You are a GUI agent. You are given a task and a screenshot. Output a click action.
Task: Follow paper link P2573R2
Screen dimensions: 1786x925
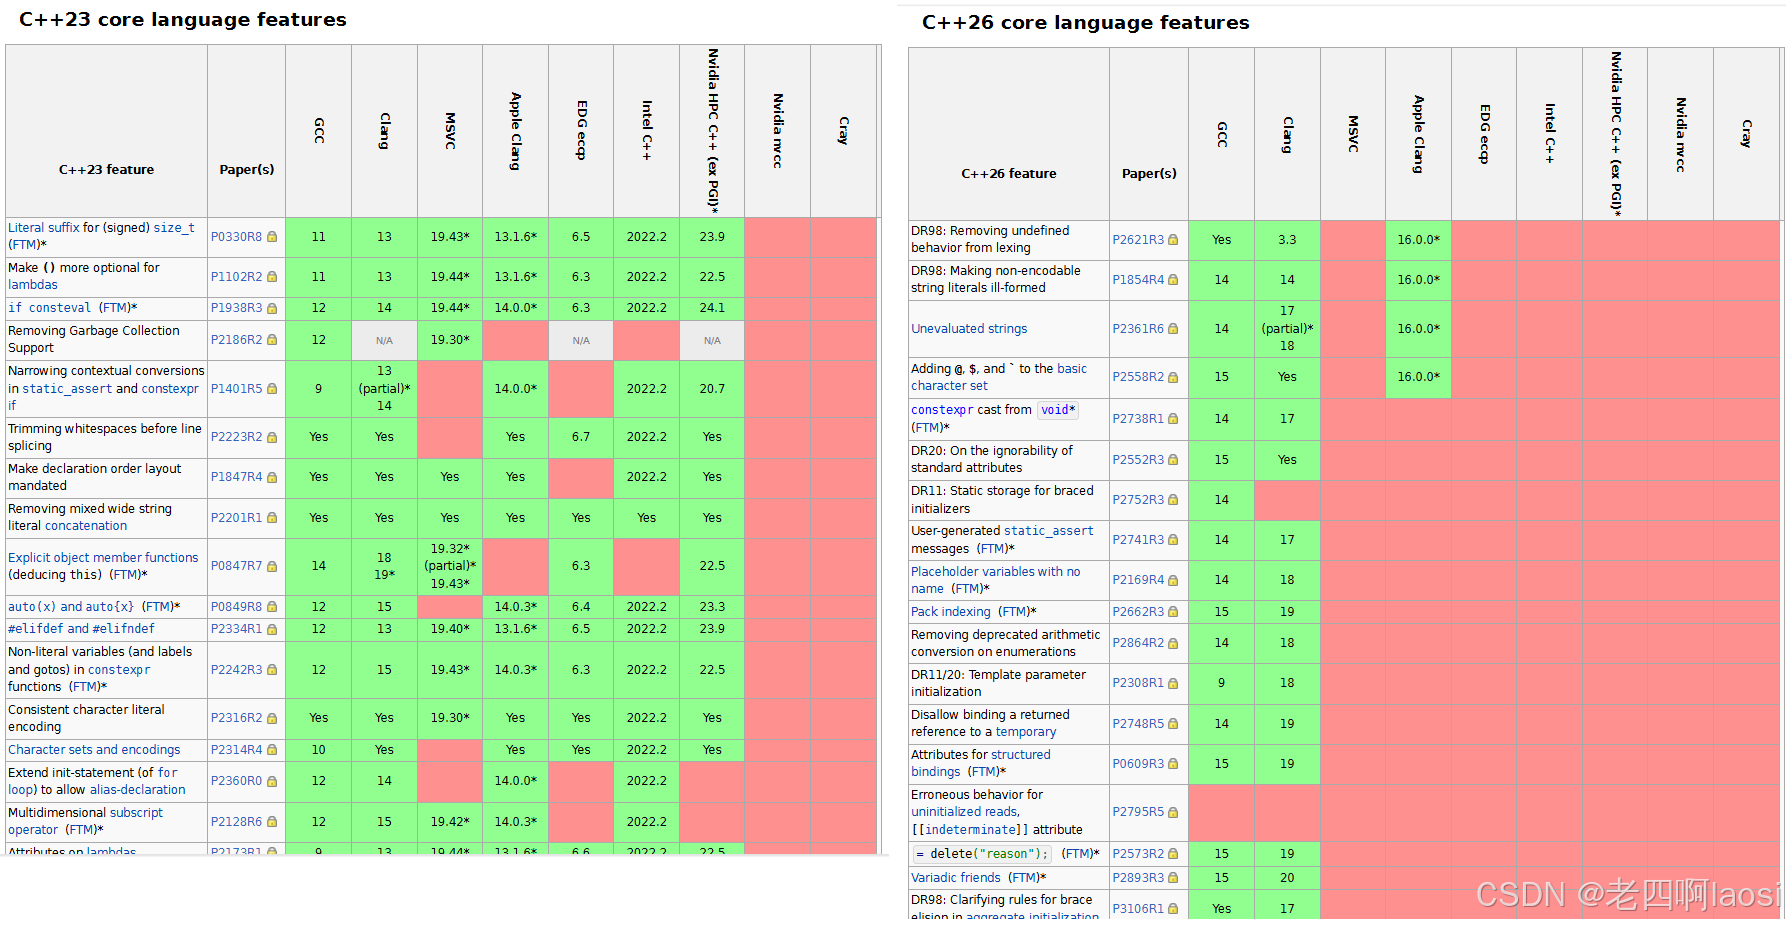(x=1138, y=854)
